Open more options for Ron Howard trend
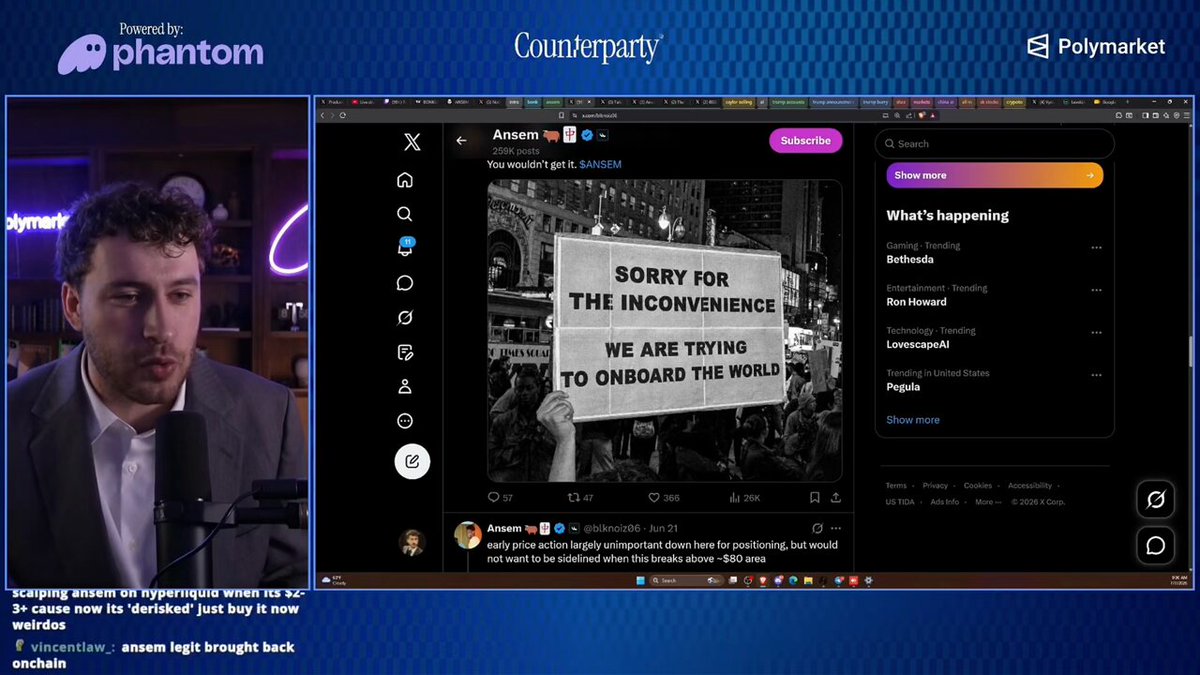This screenshot has width=1200, height=675. coord(1096,290)
